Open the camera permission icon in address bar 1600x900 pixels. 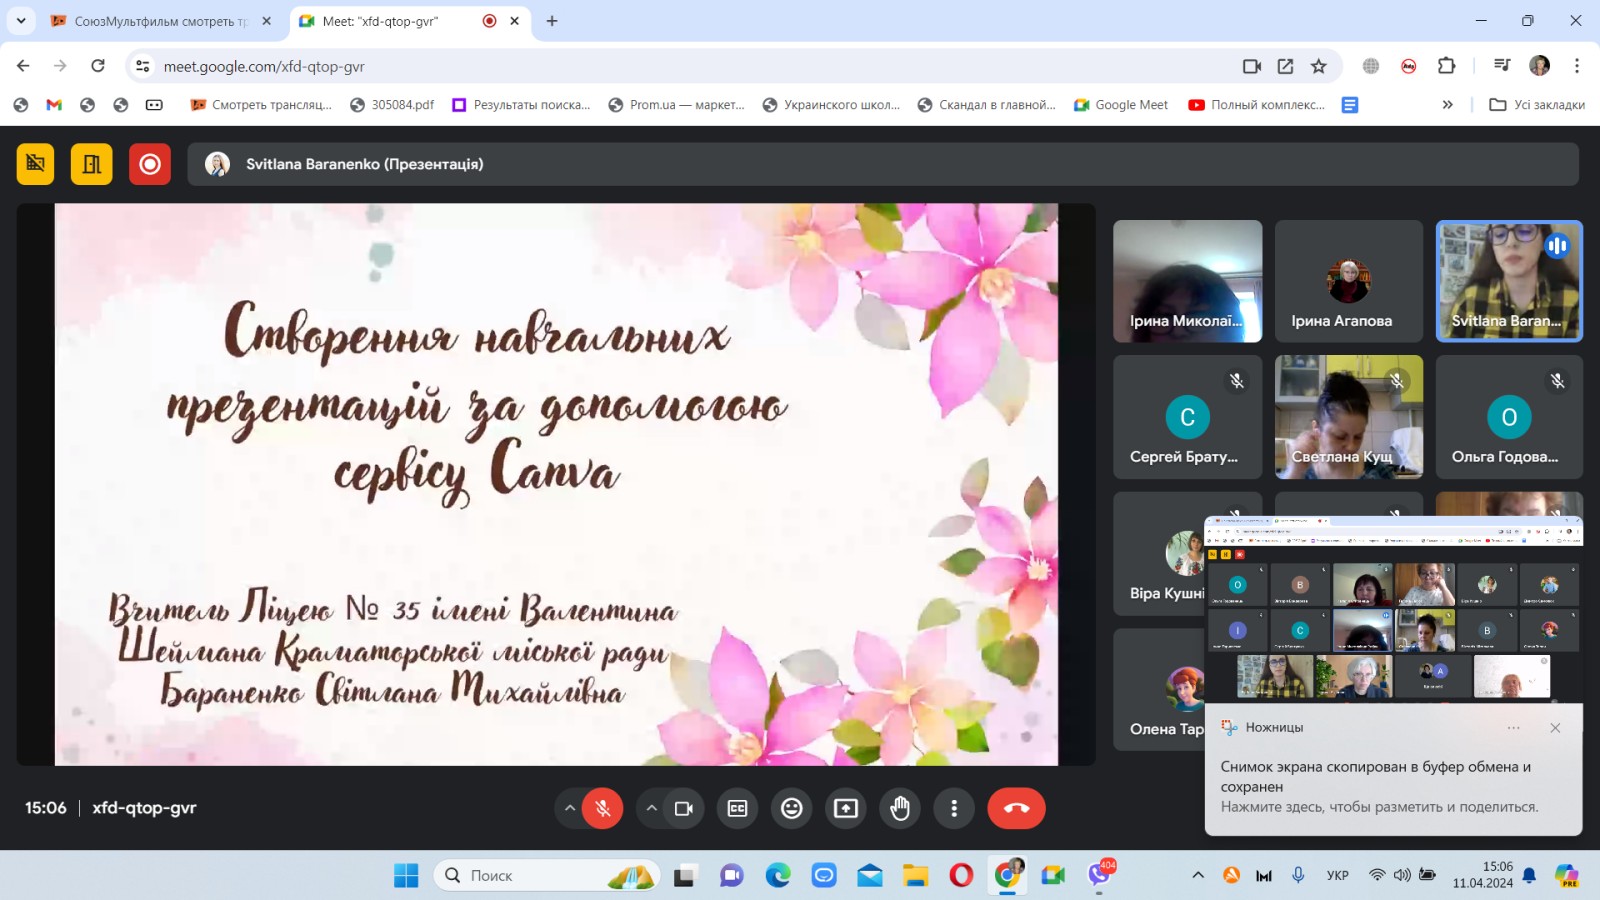click(1252, 66)
